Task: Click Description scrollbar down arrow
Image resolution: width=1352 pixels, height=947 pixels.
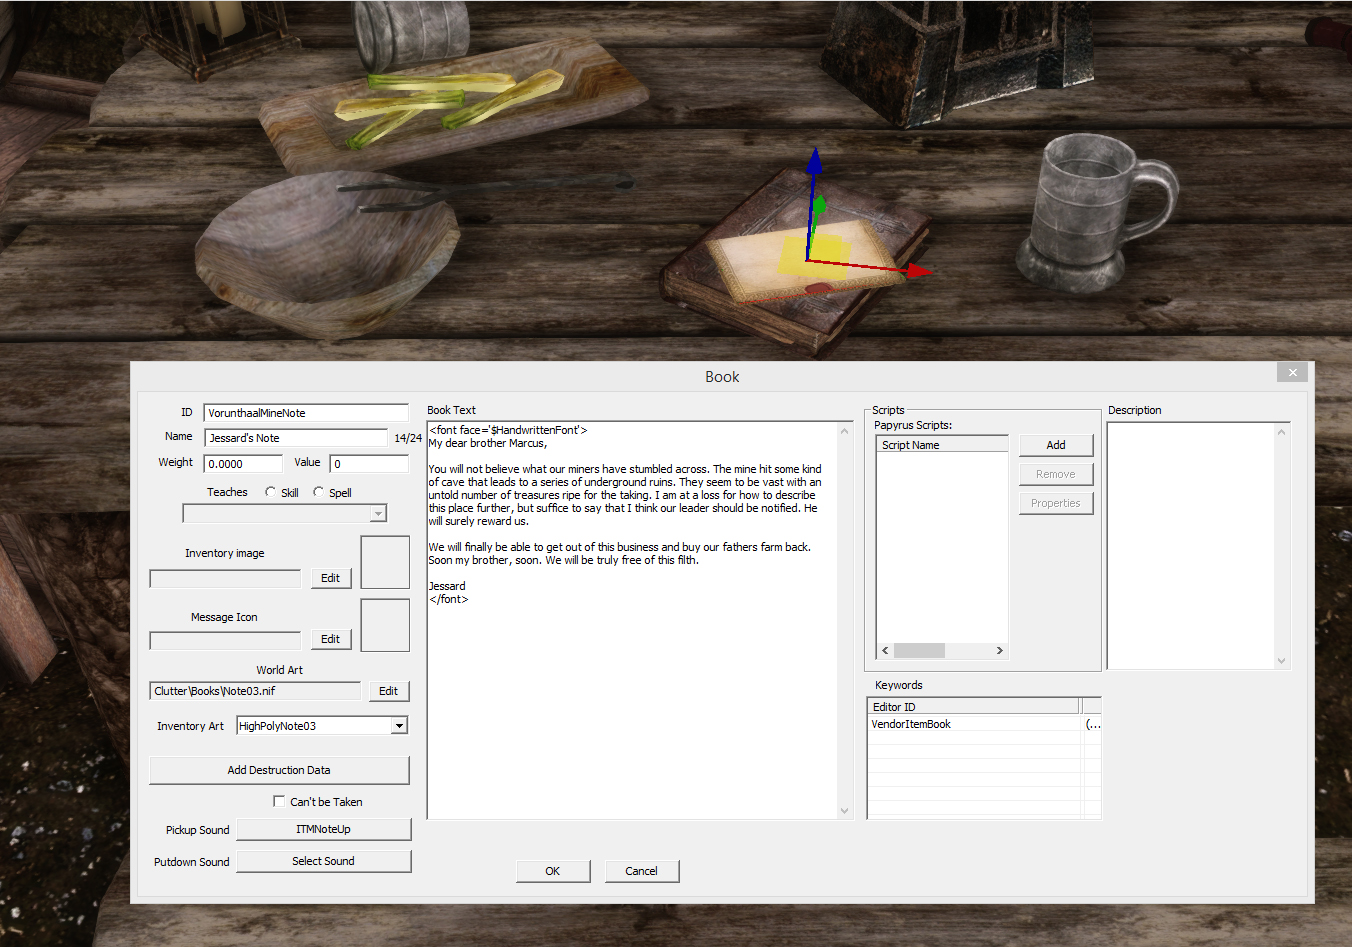Action: [1281, 661]
